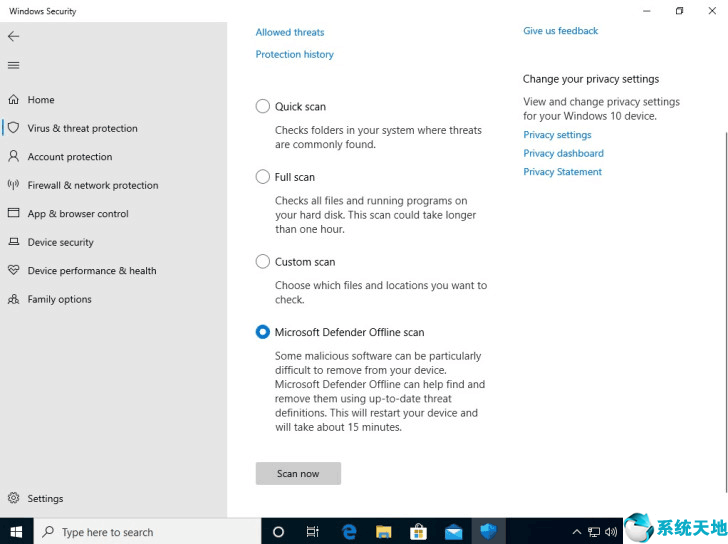Open the Allowed threats link
728x544 pixels.
pyautogui.click(x=290, y=32)
